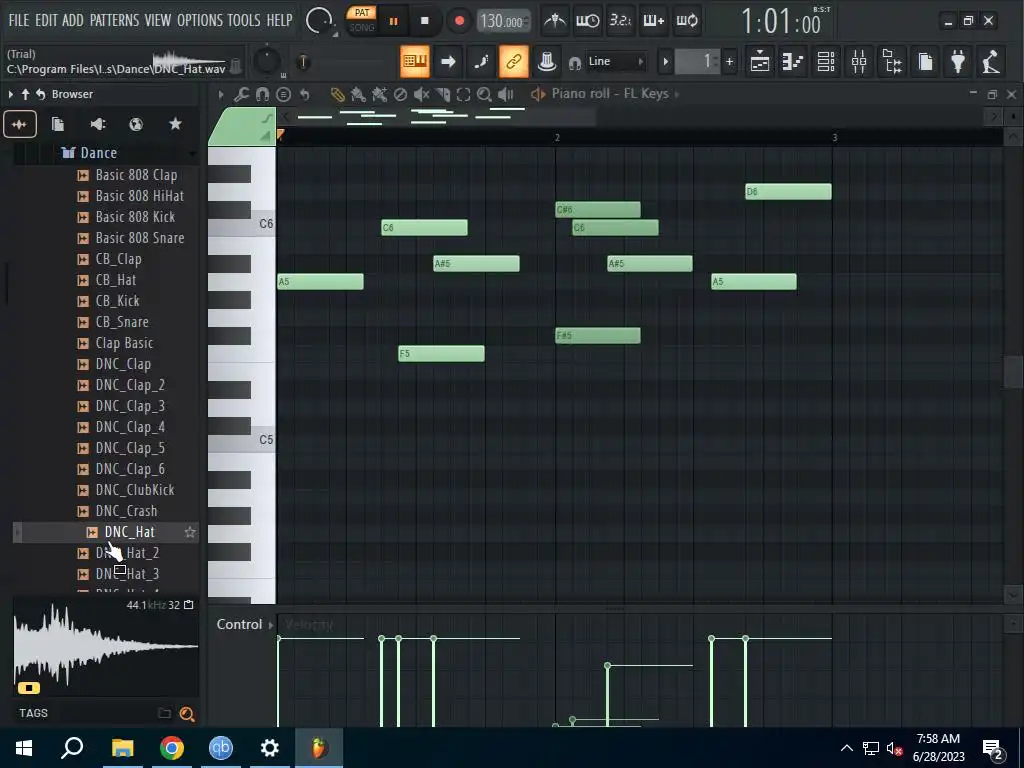Toggle typing keyboard to piano button
This screenshot has width=1024, height=768.
pyautogui.click(x=415, y=61)
